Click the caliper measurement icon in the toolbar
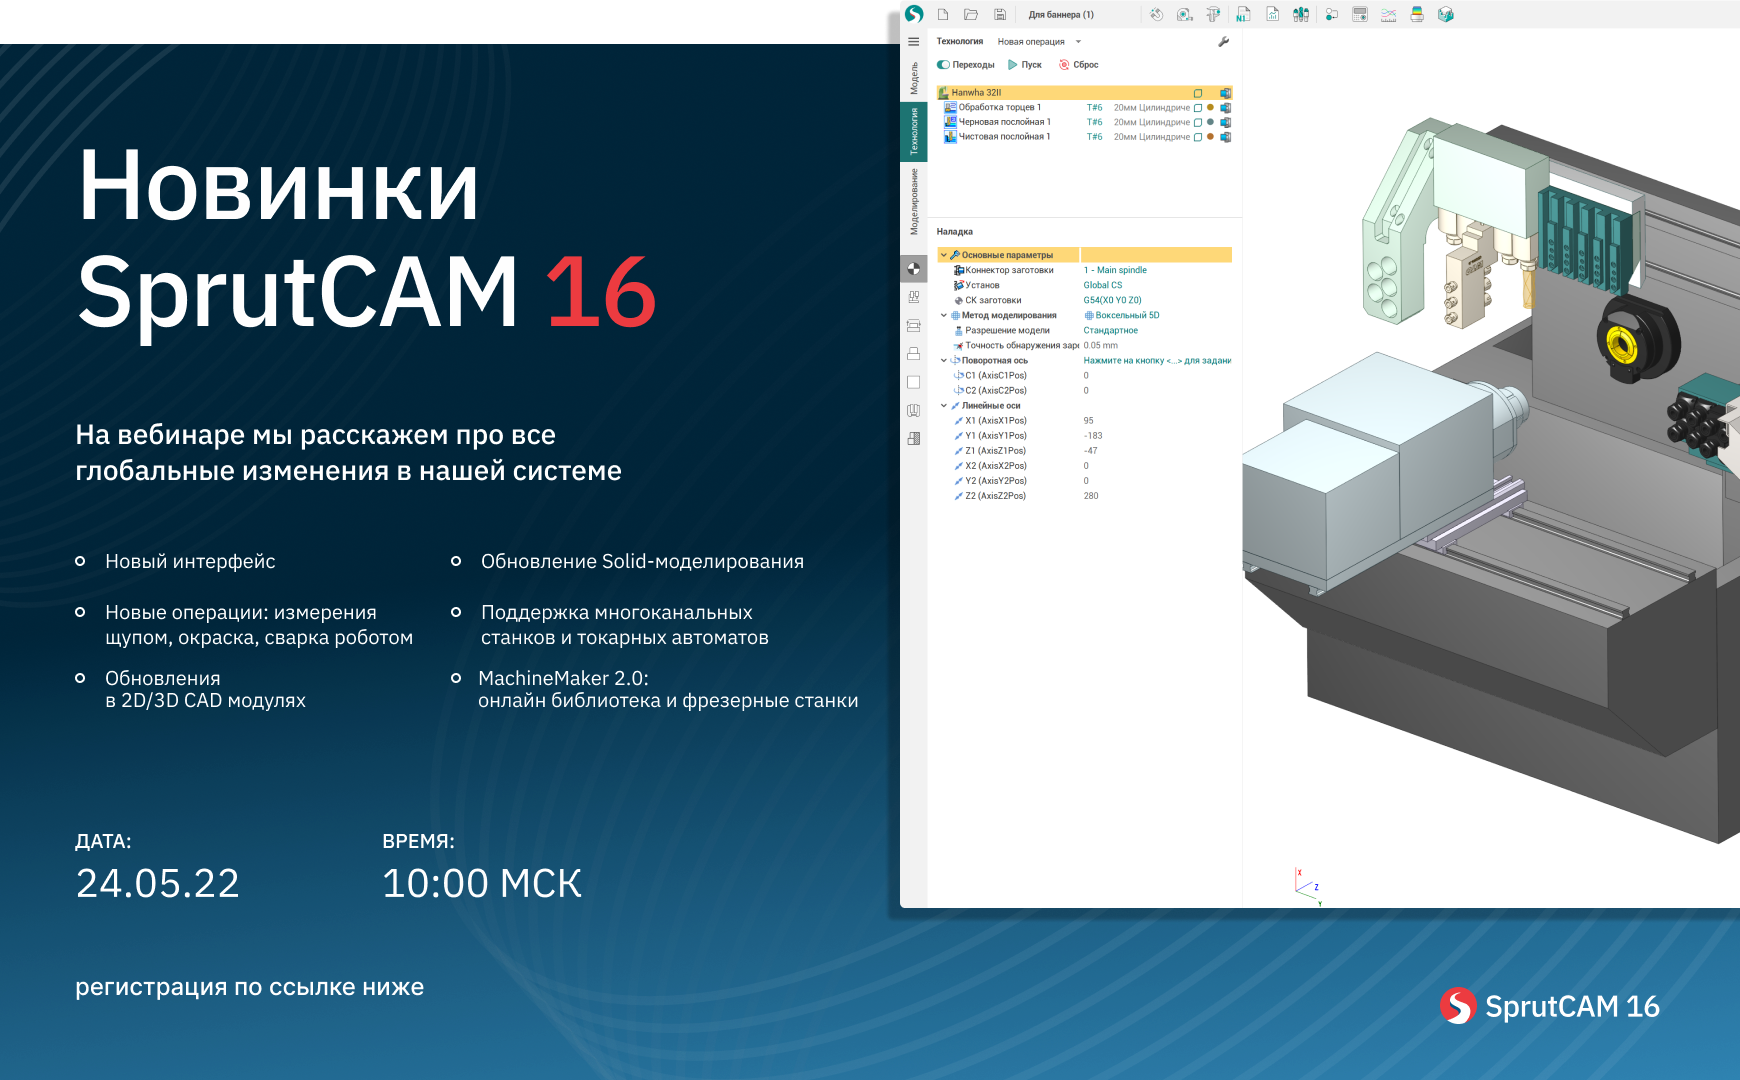Viewport: 1740px width, 1080px height. 1213,14
